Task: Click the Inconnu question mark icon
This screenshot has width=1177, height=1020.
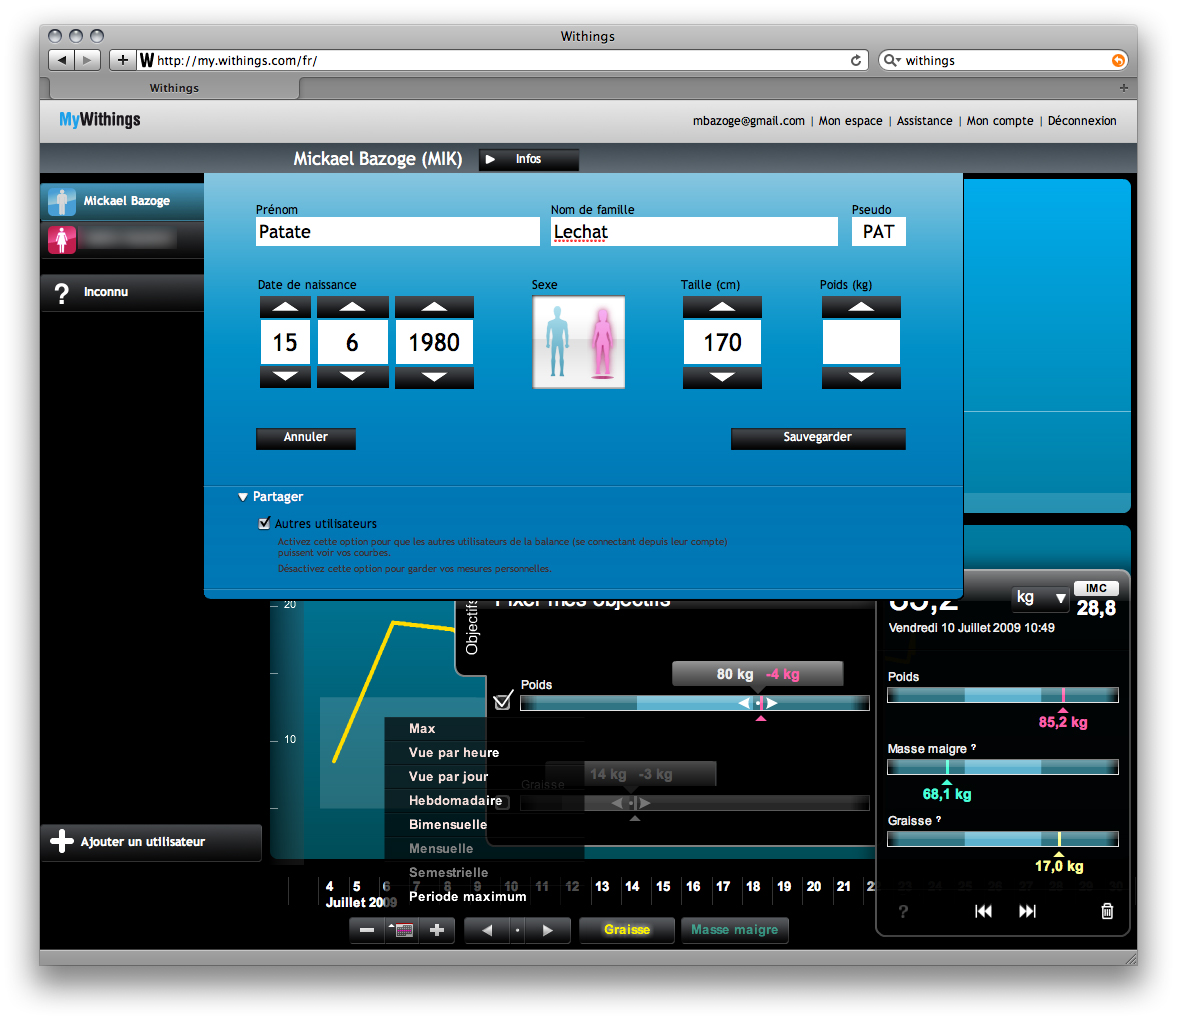Action: click(62, 293)
